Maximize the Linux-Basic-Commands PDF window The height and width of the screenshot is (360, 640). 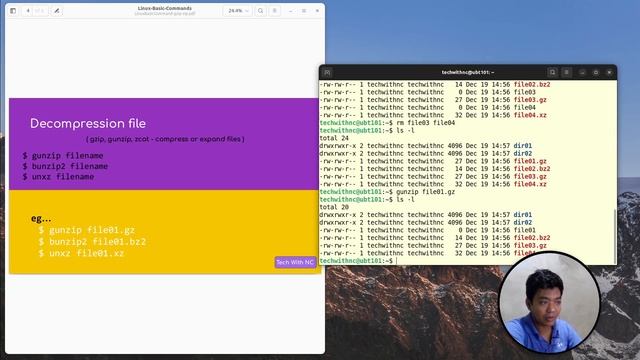click(x=304, y=11)
